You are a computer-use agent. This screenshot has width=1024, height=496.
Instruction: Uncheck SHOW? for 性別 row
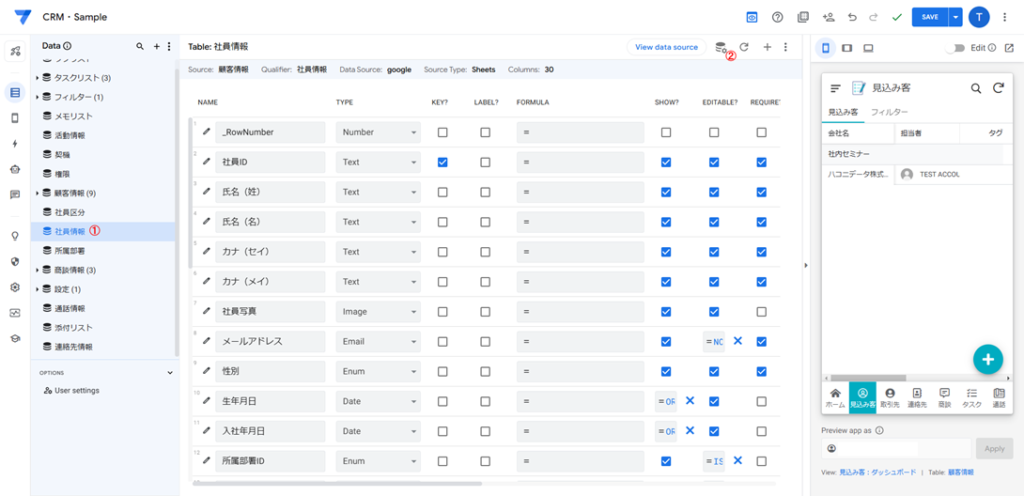tap(665, 371)
